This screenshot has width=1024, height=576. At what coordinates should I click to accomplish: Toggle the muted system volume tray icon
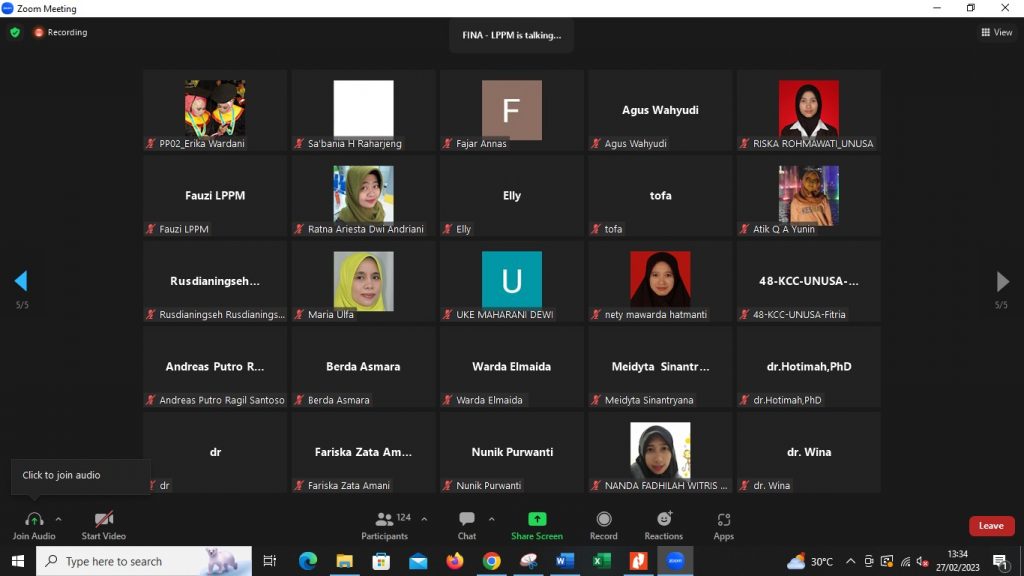coord(923,561)
